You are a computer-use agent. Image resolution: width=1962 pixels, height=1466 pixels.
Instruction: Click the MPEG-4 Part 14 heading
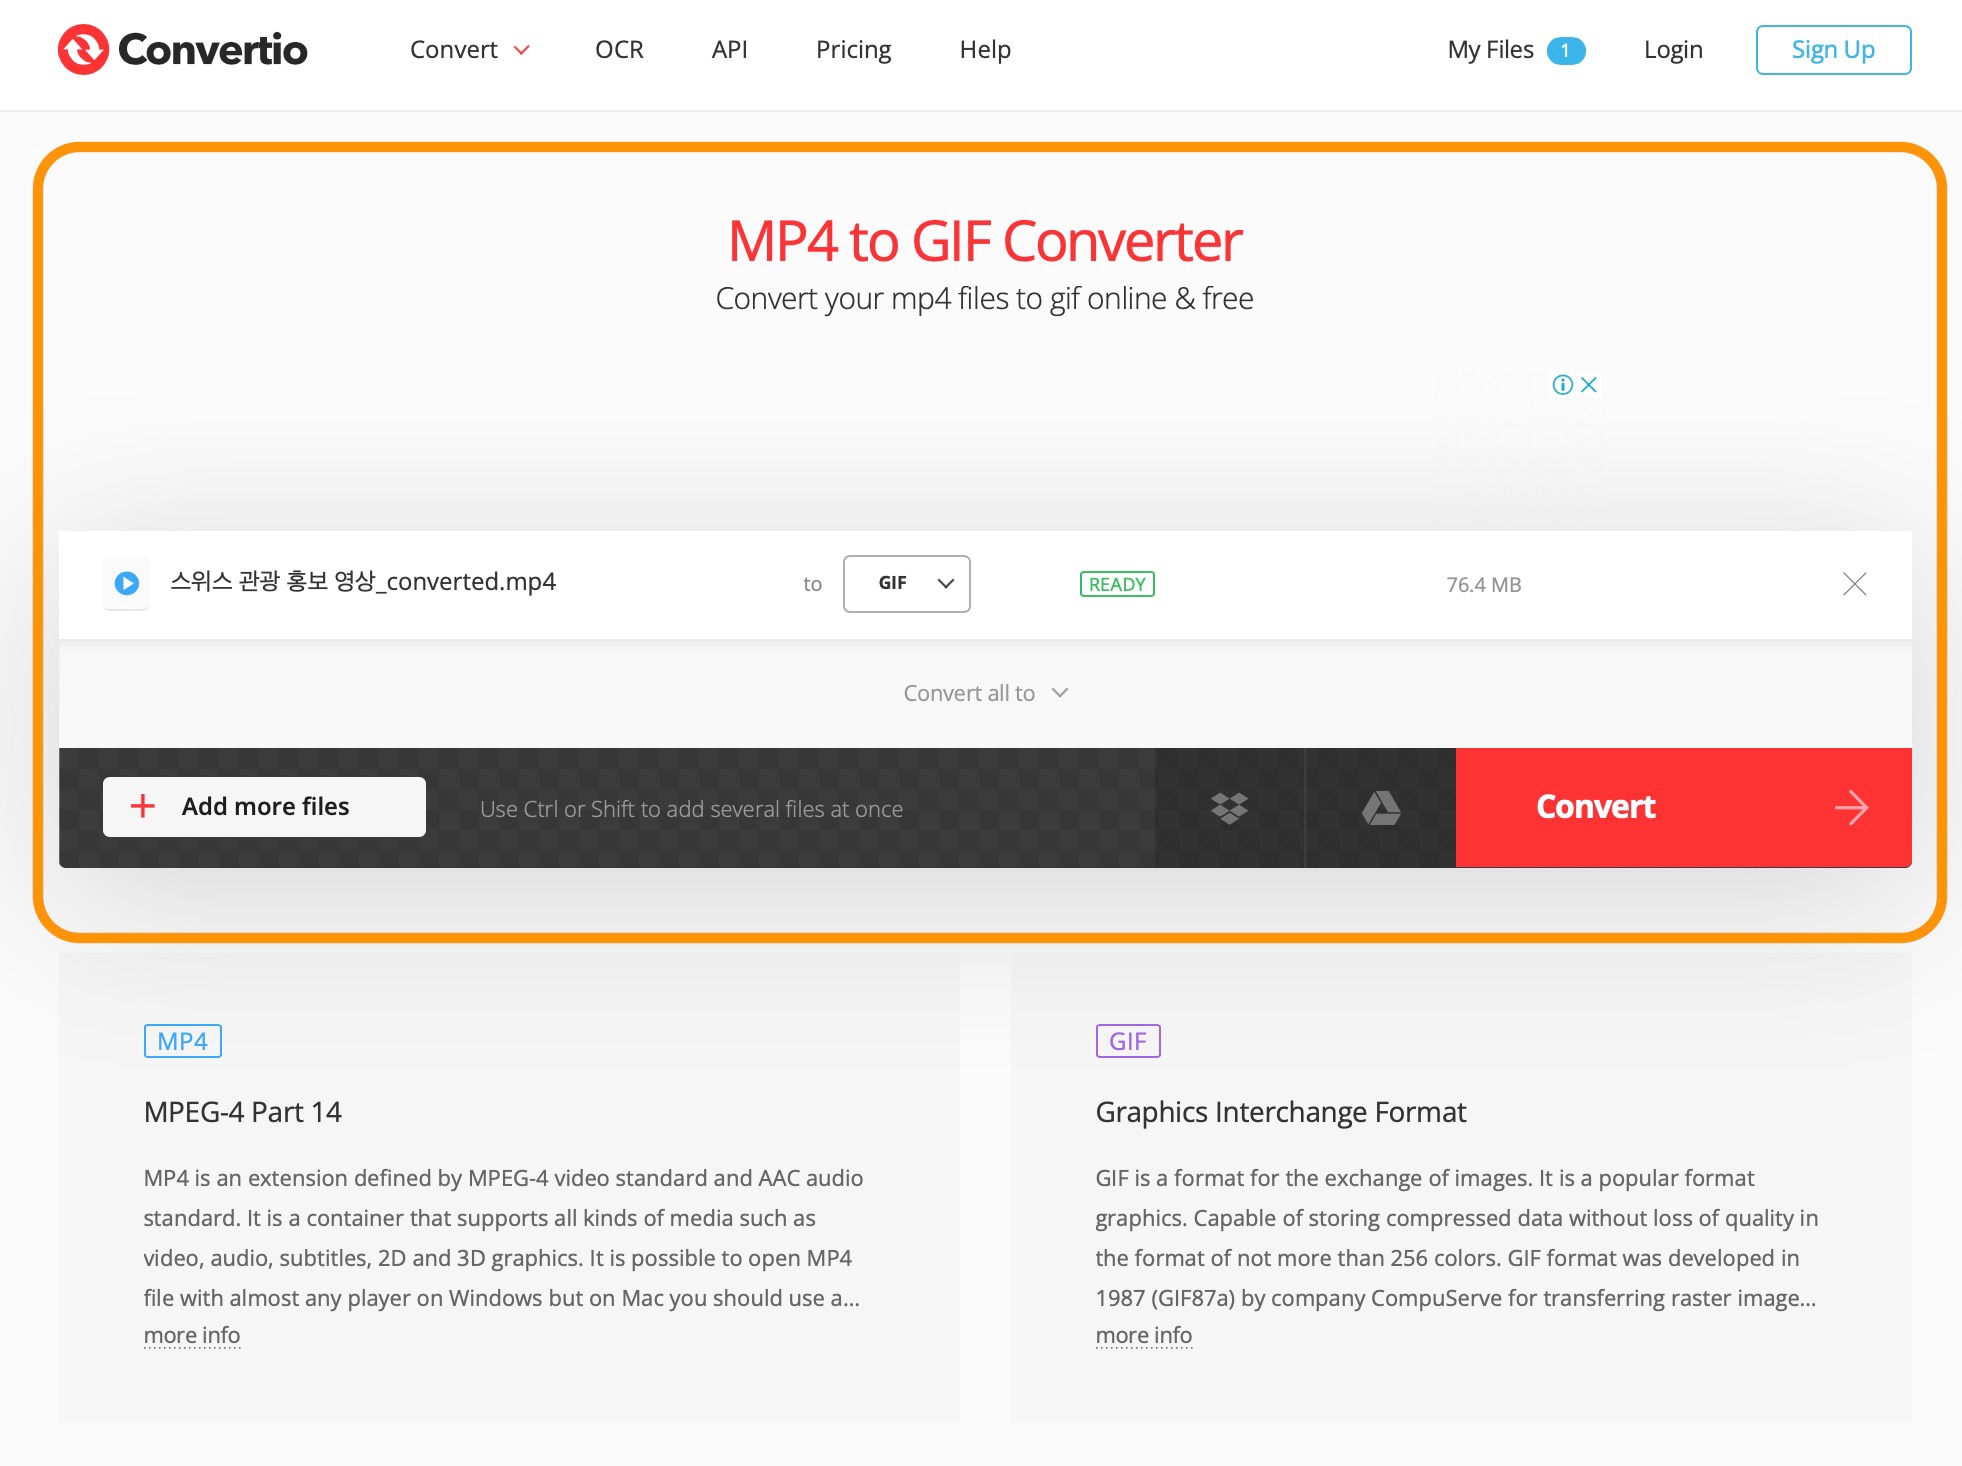click(243, 1112)
